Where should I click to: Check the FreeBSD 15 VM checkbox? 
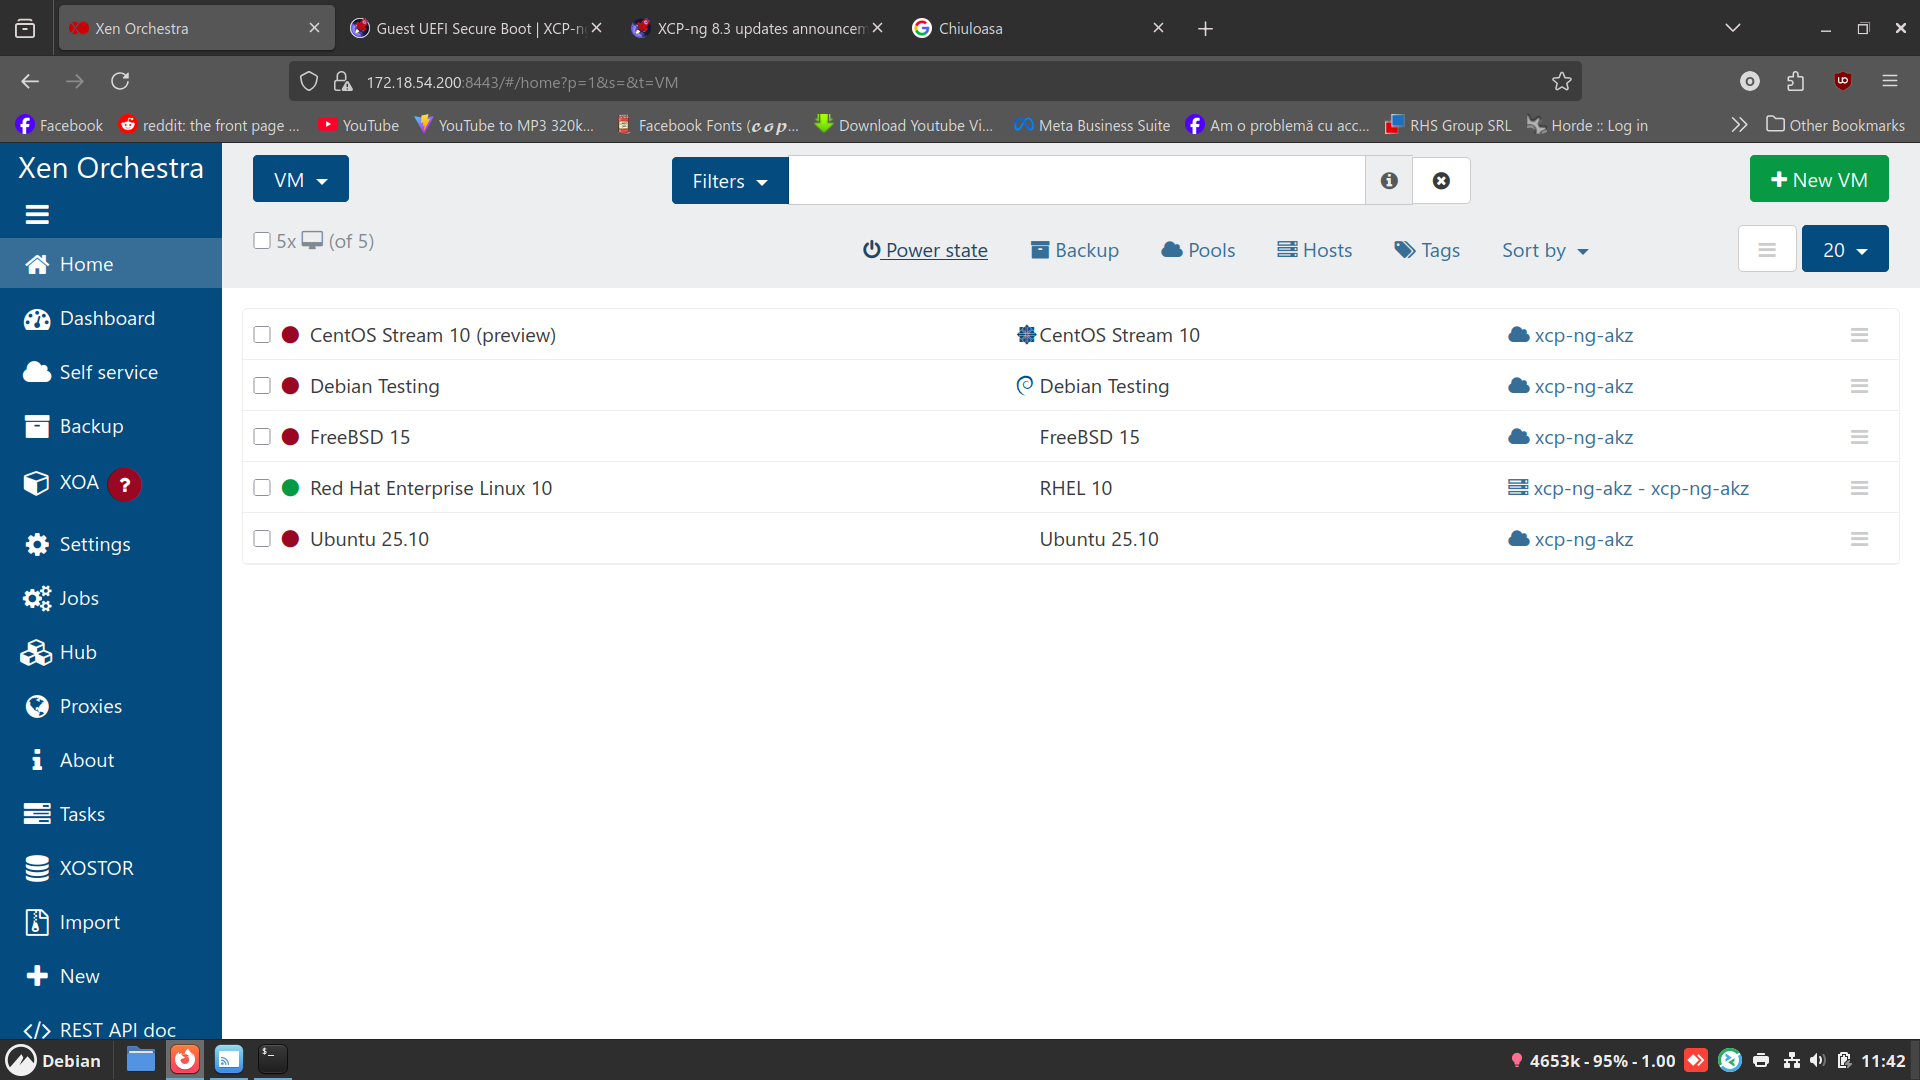[x=262, y=437]
